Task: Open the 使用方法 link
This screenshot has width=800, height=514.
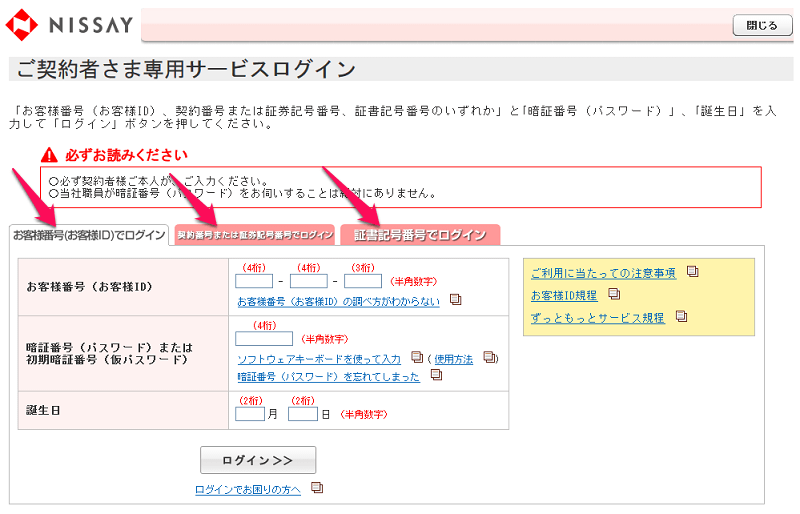Action: (x=454, y=359)
